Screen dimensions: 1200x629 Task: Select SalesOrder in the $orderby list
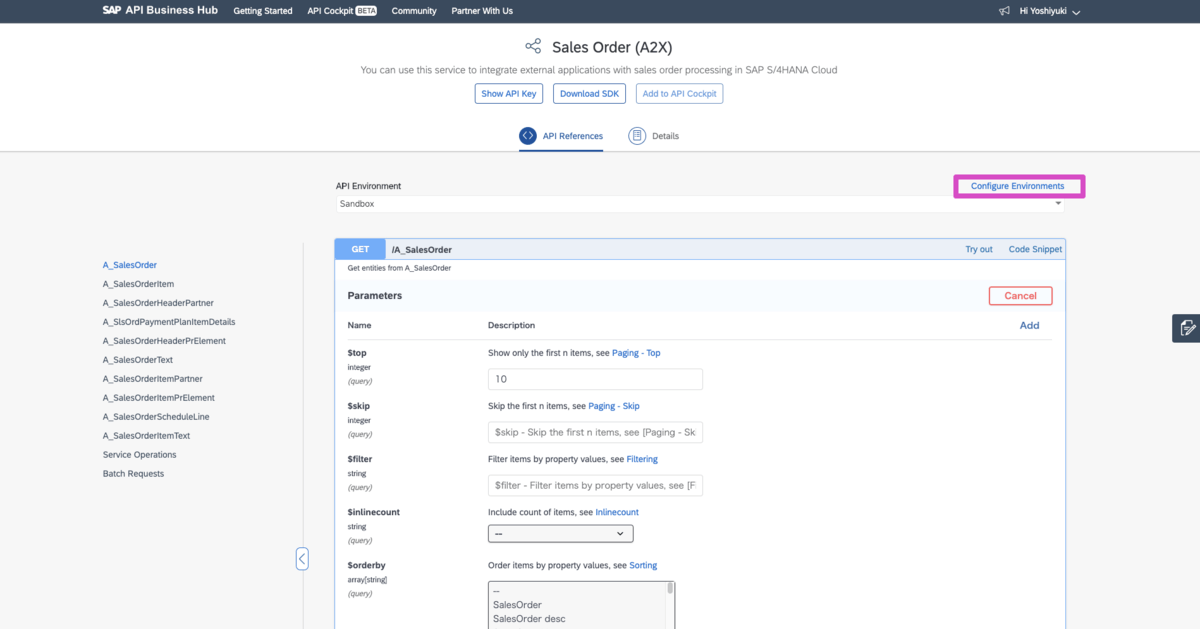click(517, 605)
